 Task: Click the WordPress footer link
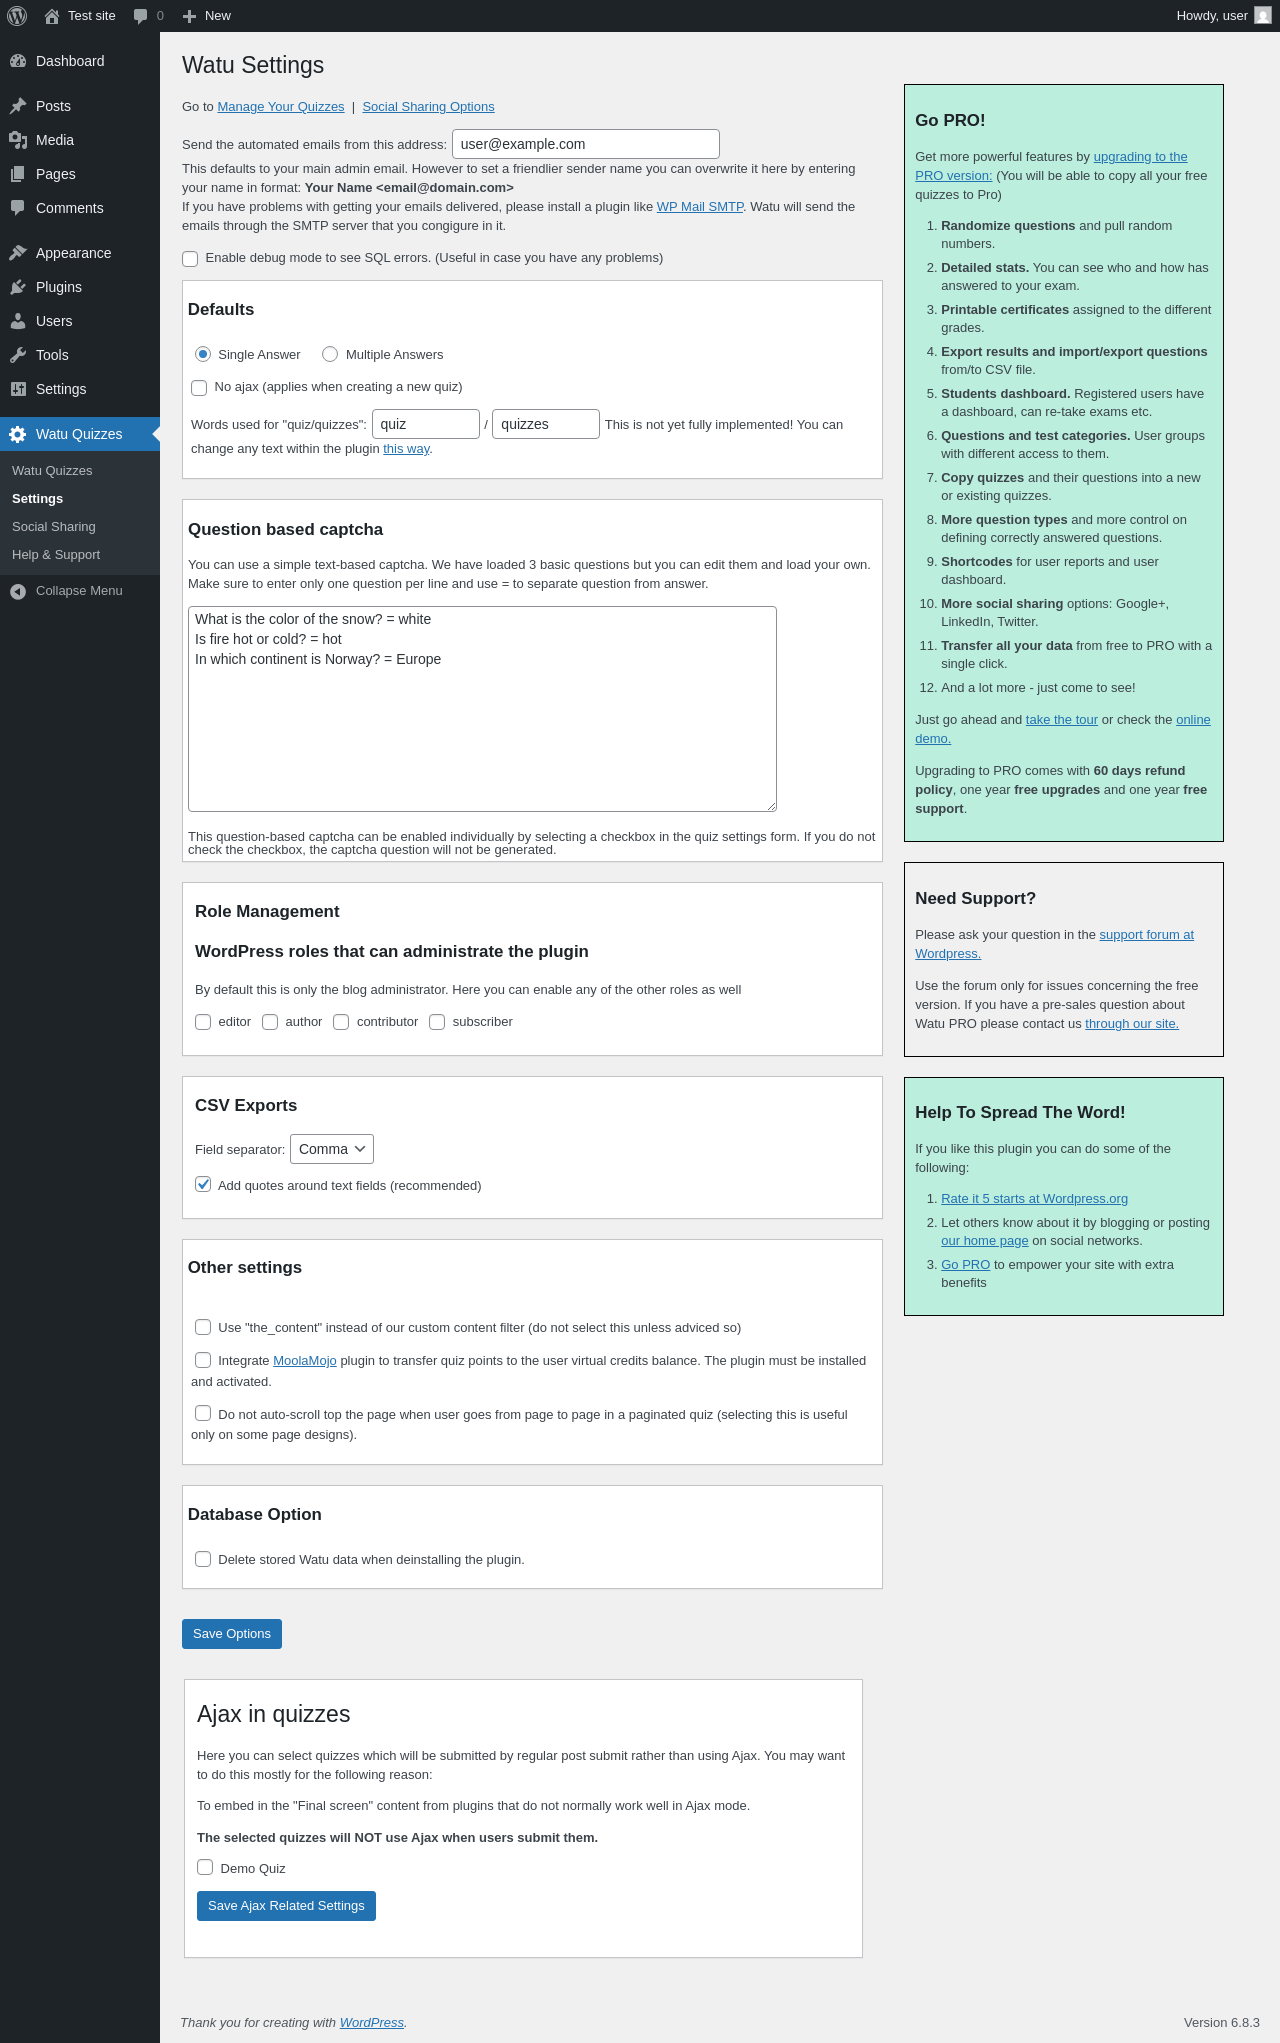click(372, 2022)
